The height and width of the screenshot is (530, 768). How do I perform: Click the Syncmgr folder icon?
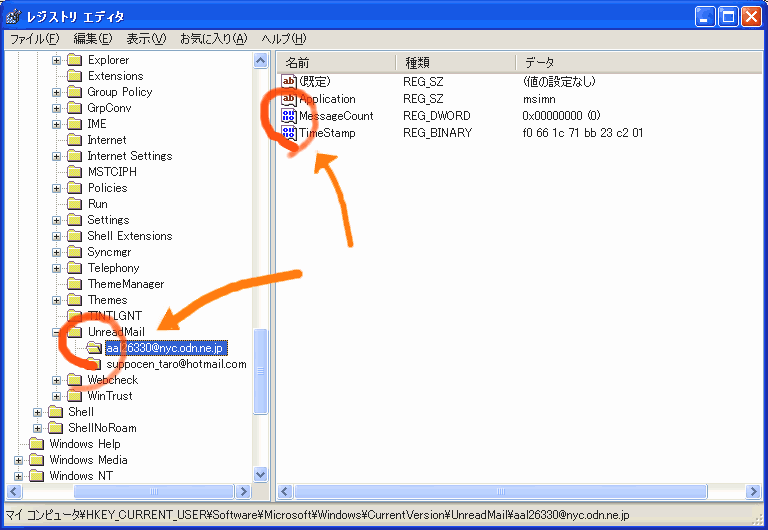click(x=74, y=252)
